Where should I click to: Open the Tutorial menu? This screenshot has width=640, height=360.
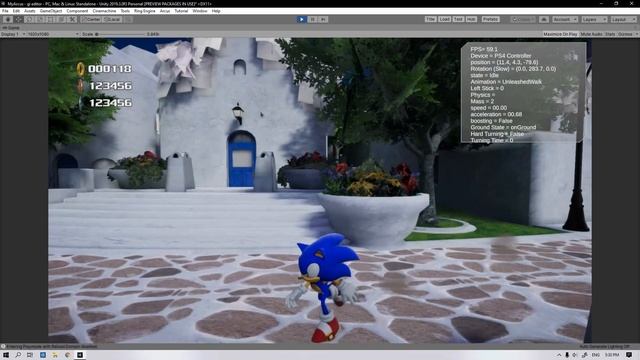point(181,11)
